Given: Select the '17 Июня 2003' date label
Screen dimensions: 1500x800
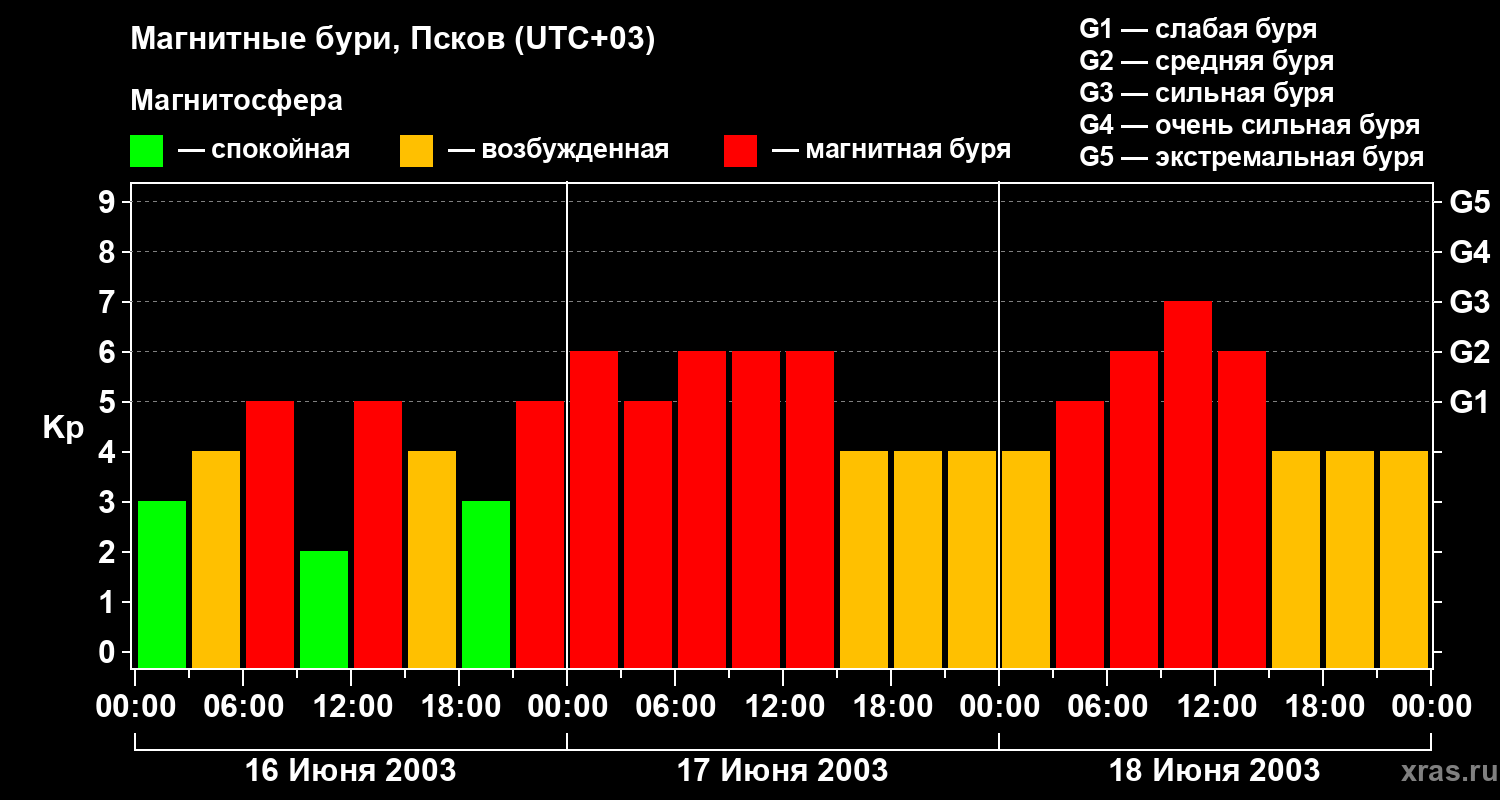Looking at the screenshot, I should point(782,771).
